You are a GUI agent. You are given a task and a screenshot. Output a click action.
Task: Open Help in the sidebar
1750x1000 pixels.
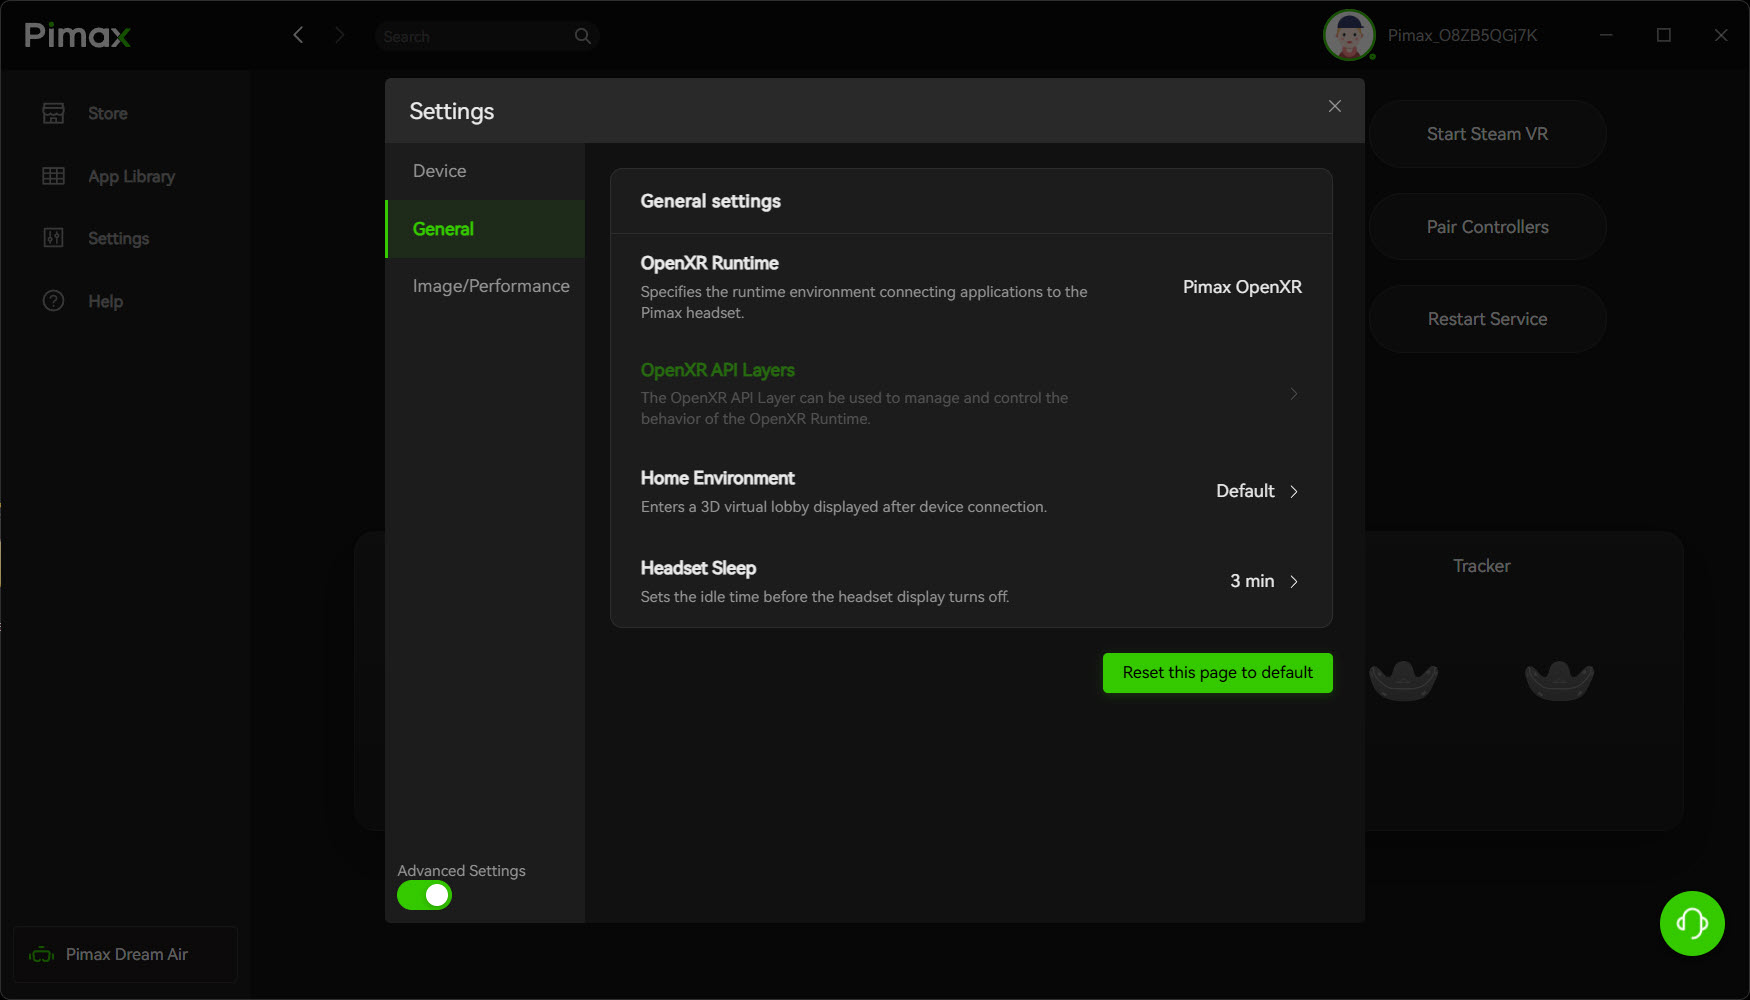[x=105, y=302]
